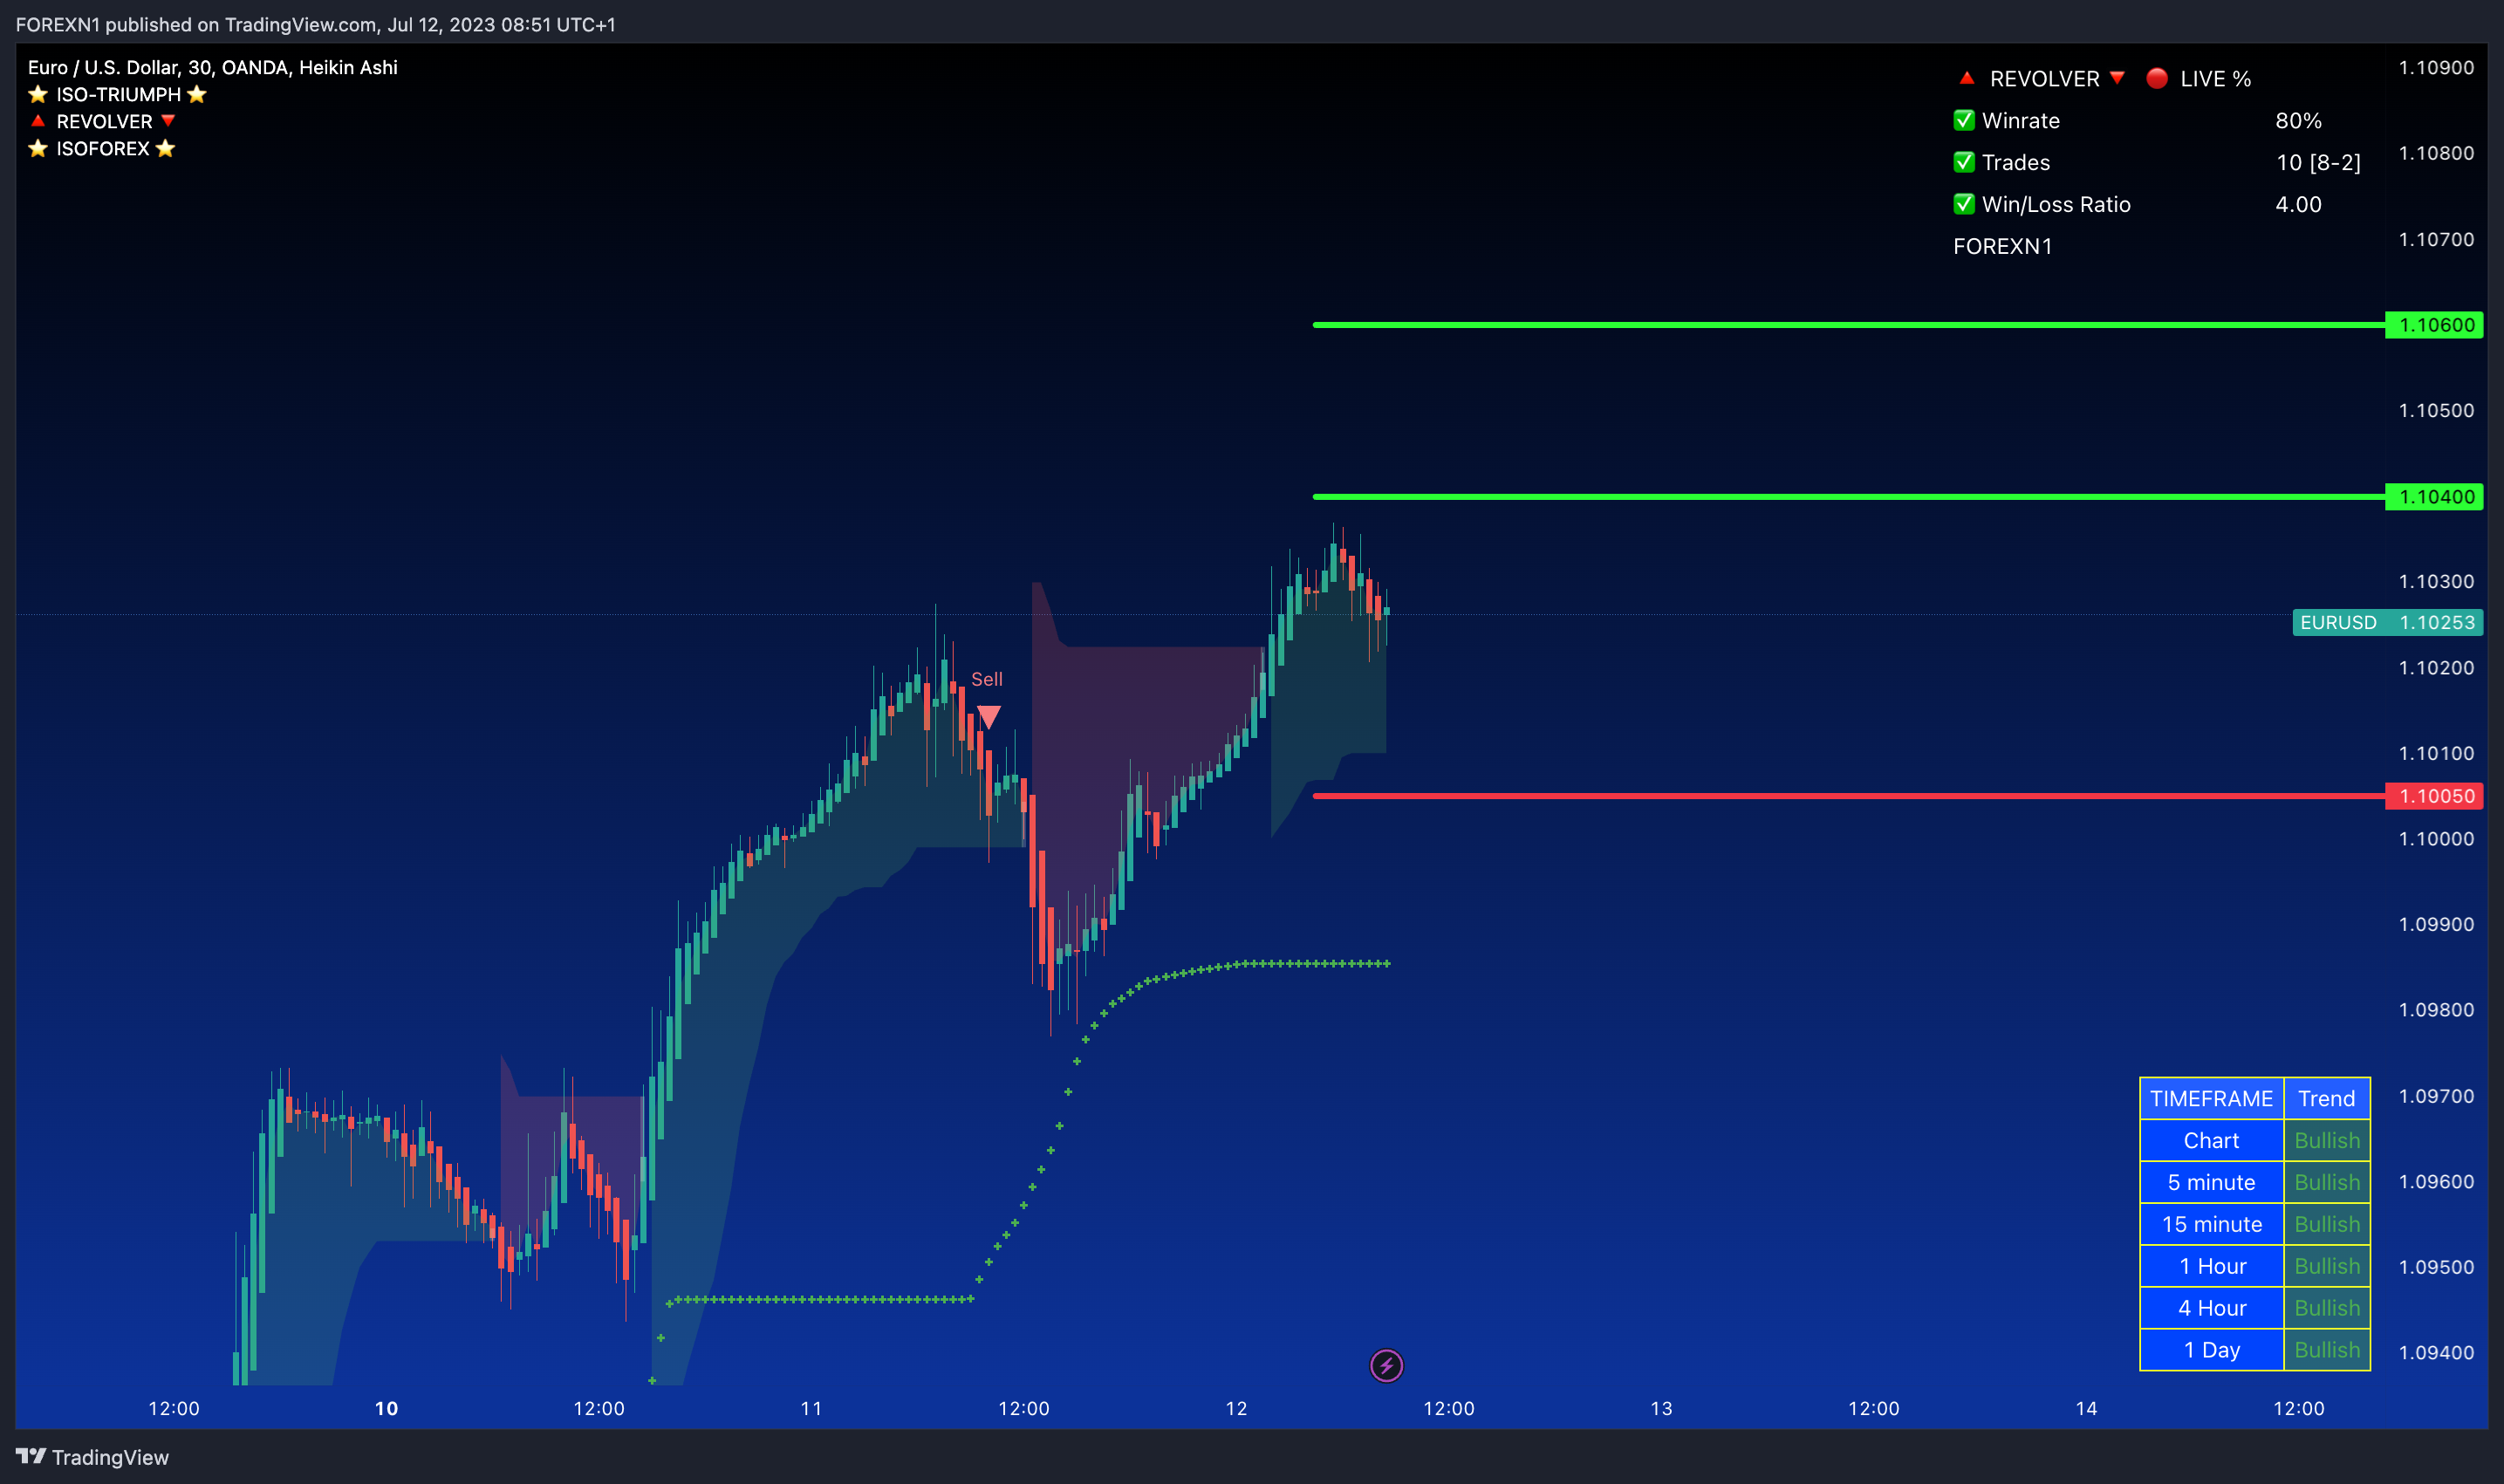Click the TIMEFRAME table header cell

tap(2211, 1098)
